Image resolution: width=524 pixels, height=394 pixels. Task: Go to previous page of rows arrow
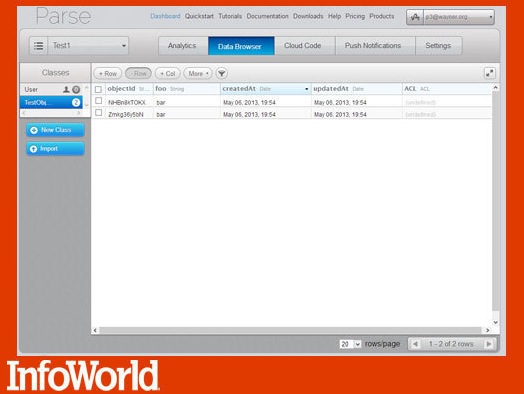click(x=415, y=344)
